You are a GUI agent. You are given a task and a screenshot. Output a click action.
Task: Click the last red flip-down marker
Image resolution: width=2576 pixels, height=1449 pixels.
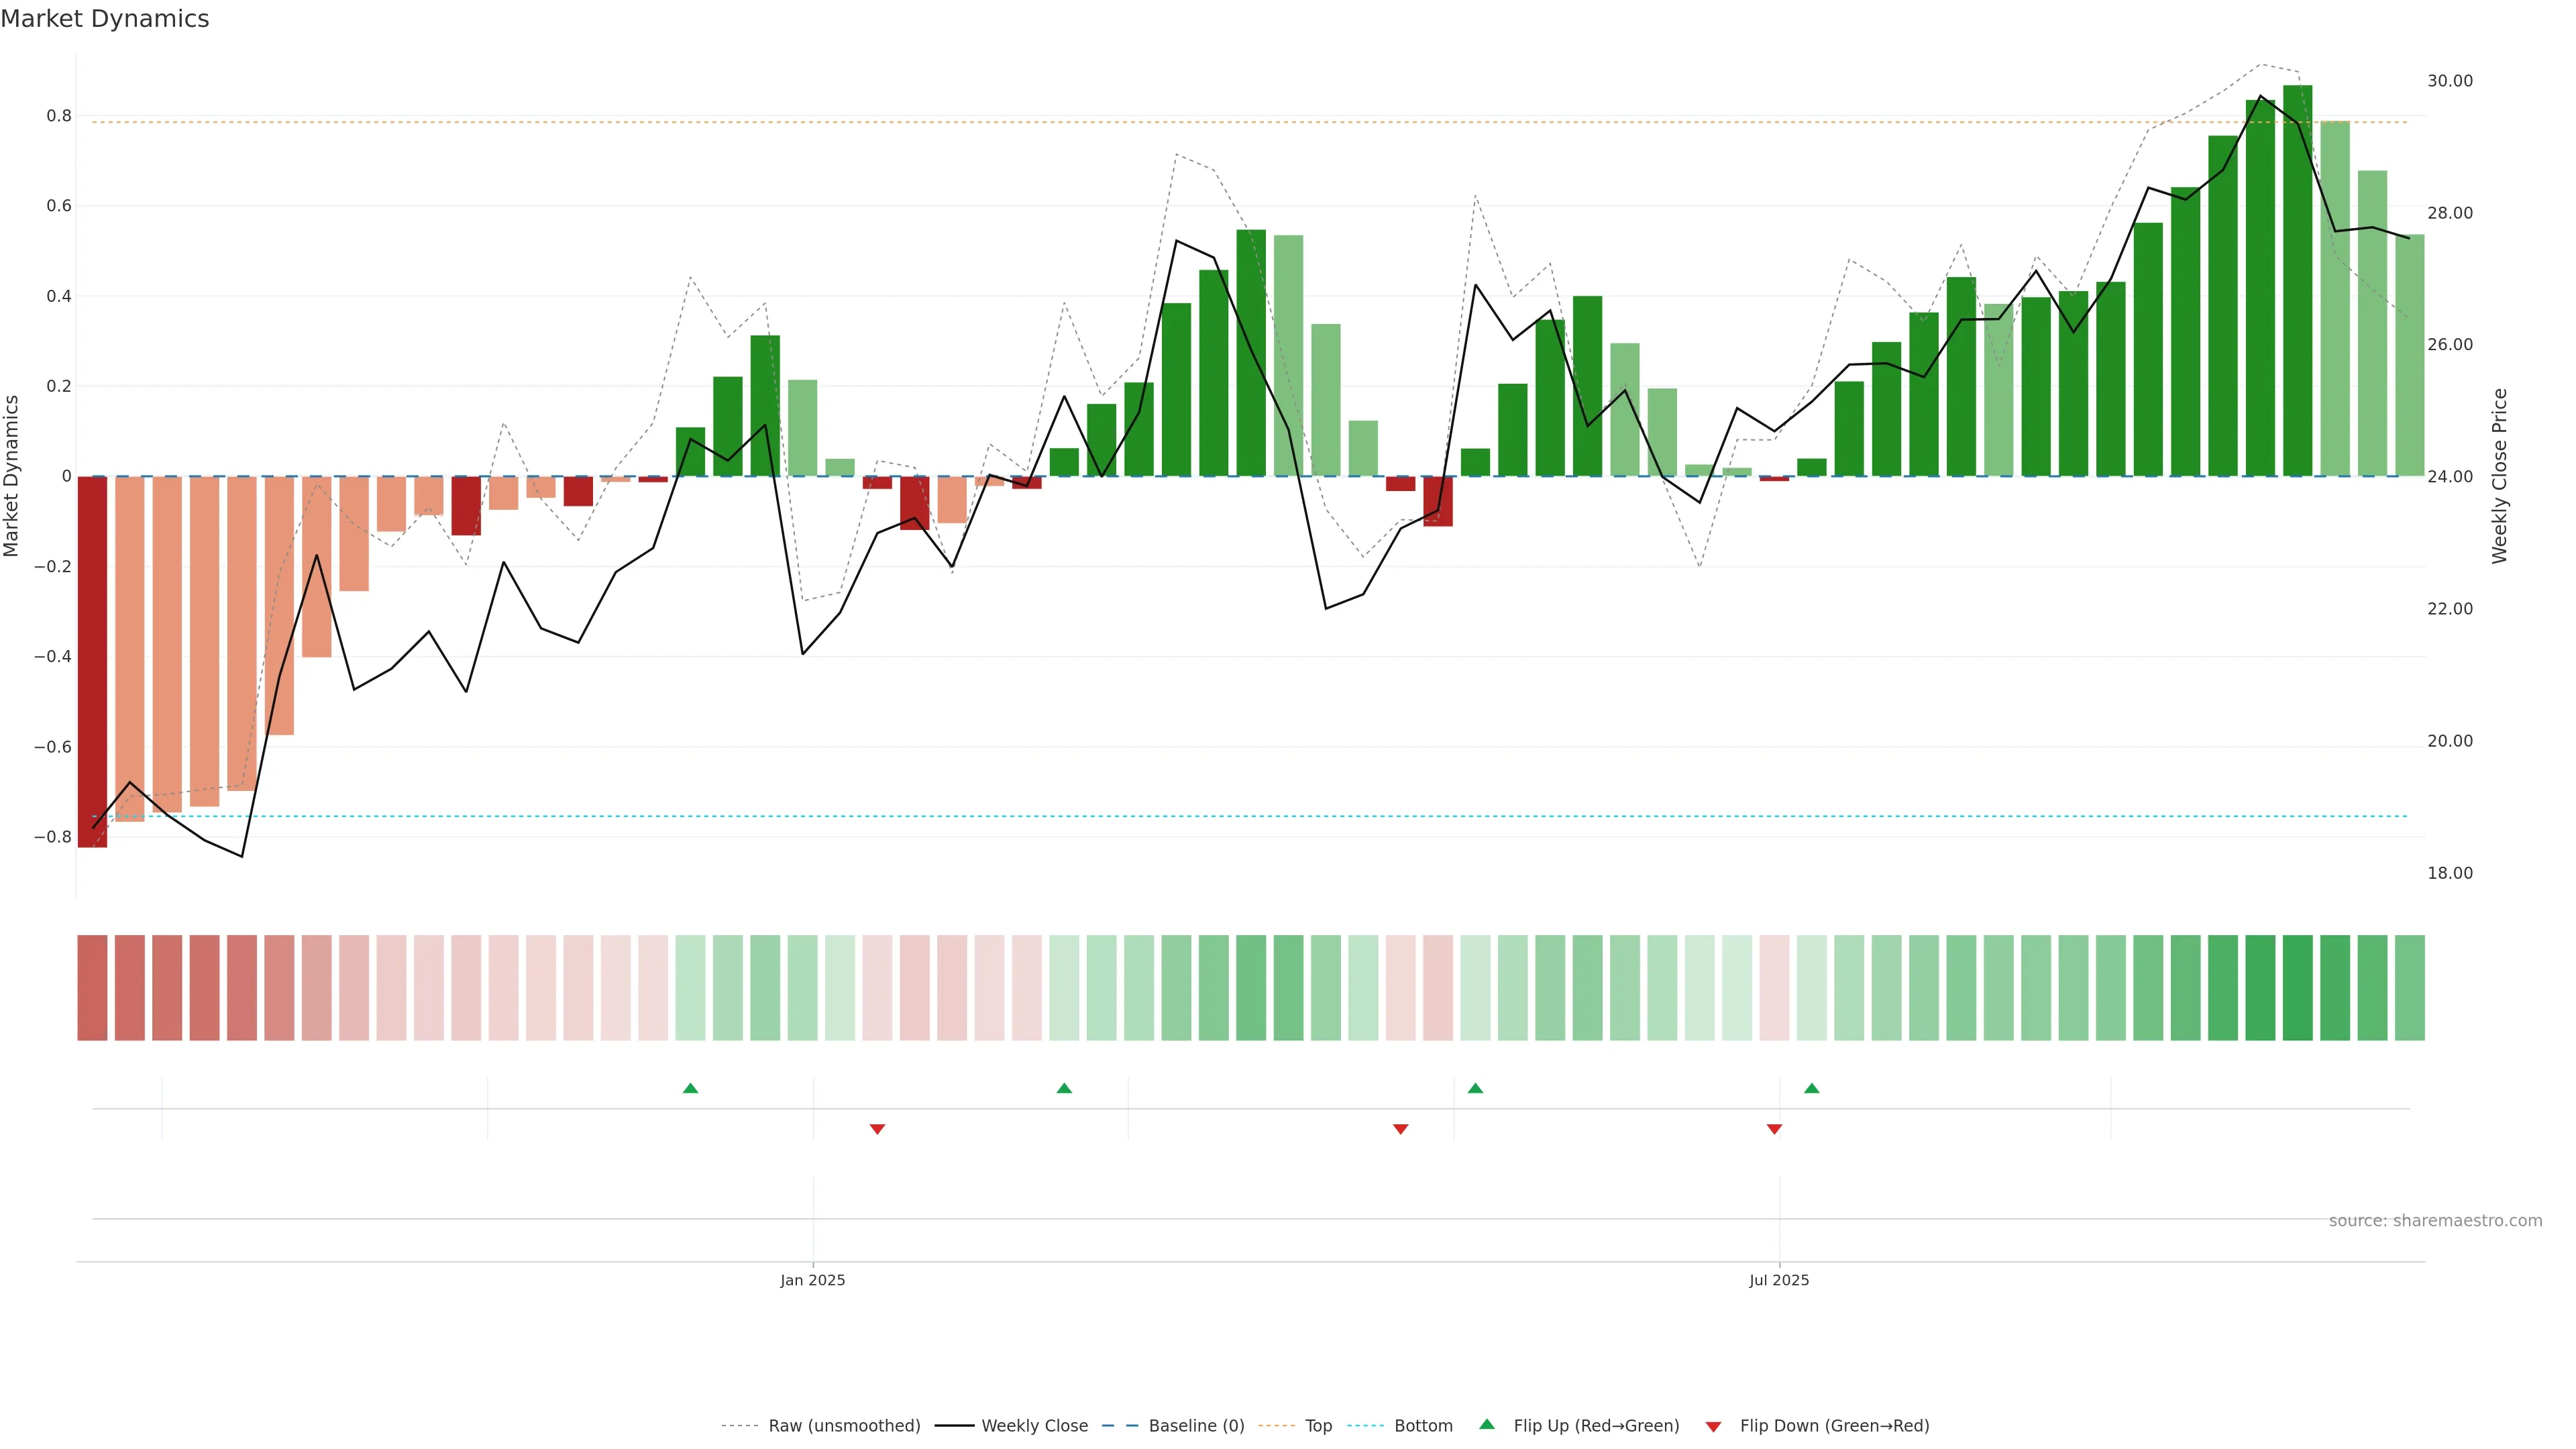pos(1774,1129)
